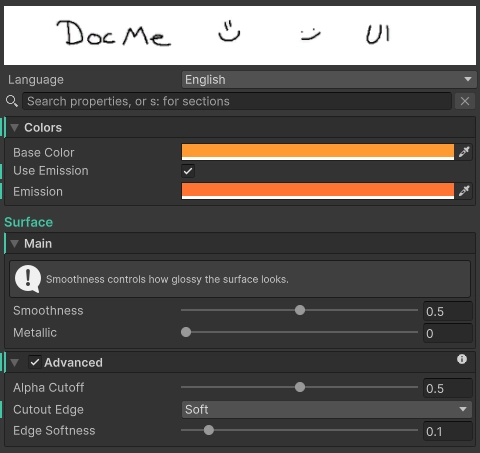Click the Metallic property label
The image size is (480, 453).
click(35, 333)
